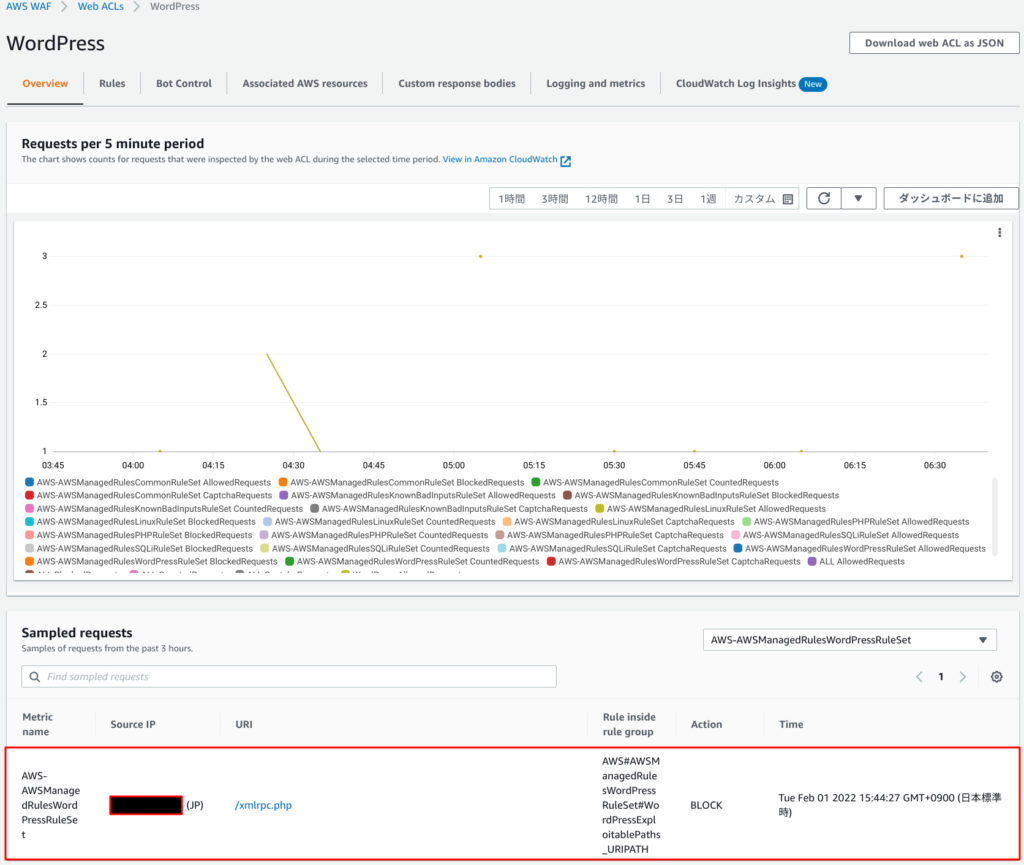The height and width of the screenshot is (865, 1024).
Task: Click the Find sampled requests search field
Action: pos(289,677)
